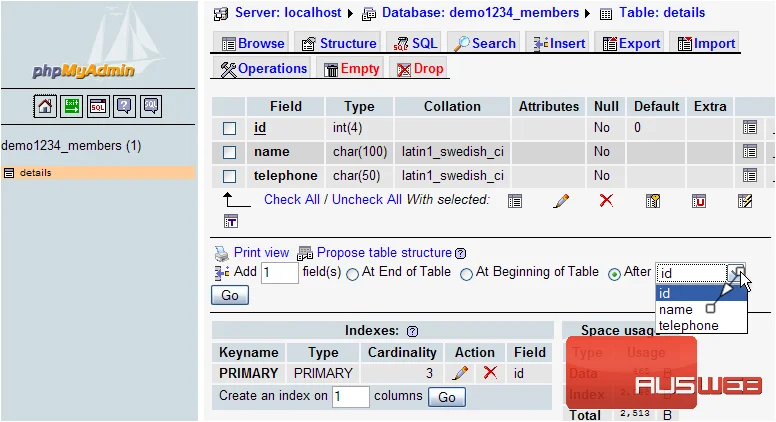Click pencil Change icon for selected fields
Image resolution: width=776 pixels, height=422 pixels.
561,201
